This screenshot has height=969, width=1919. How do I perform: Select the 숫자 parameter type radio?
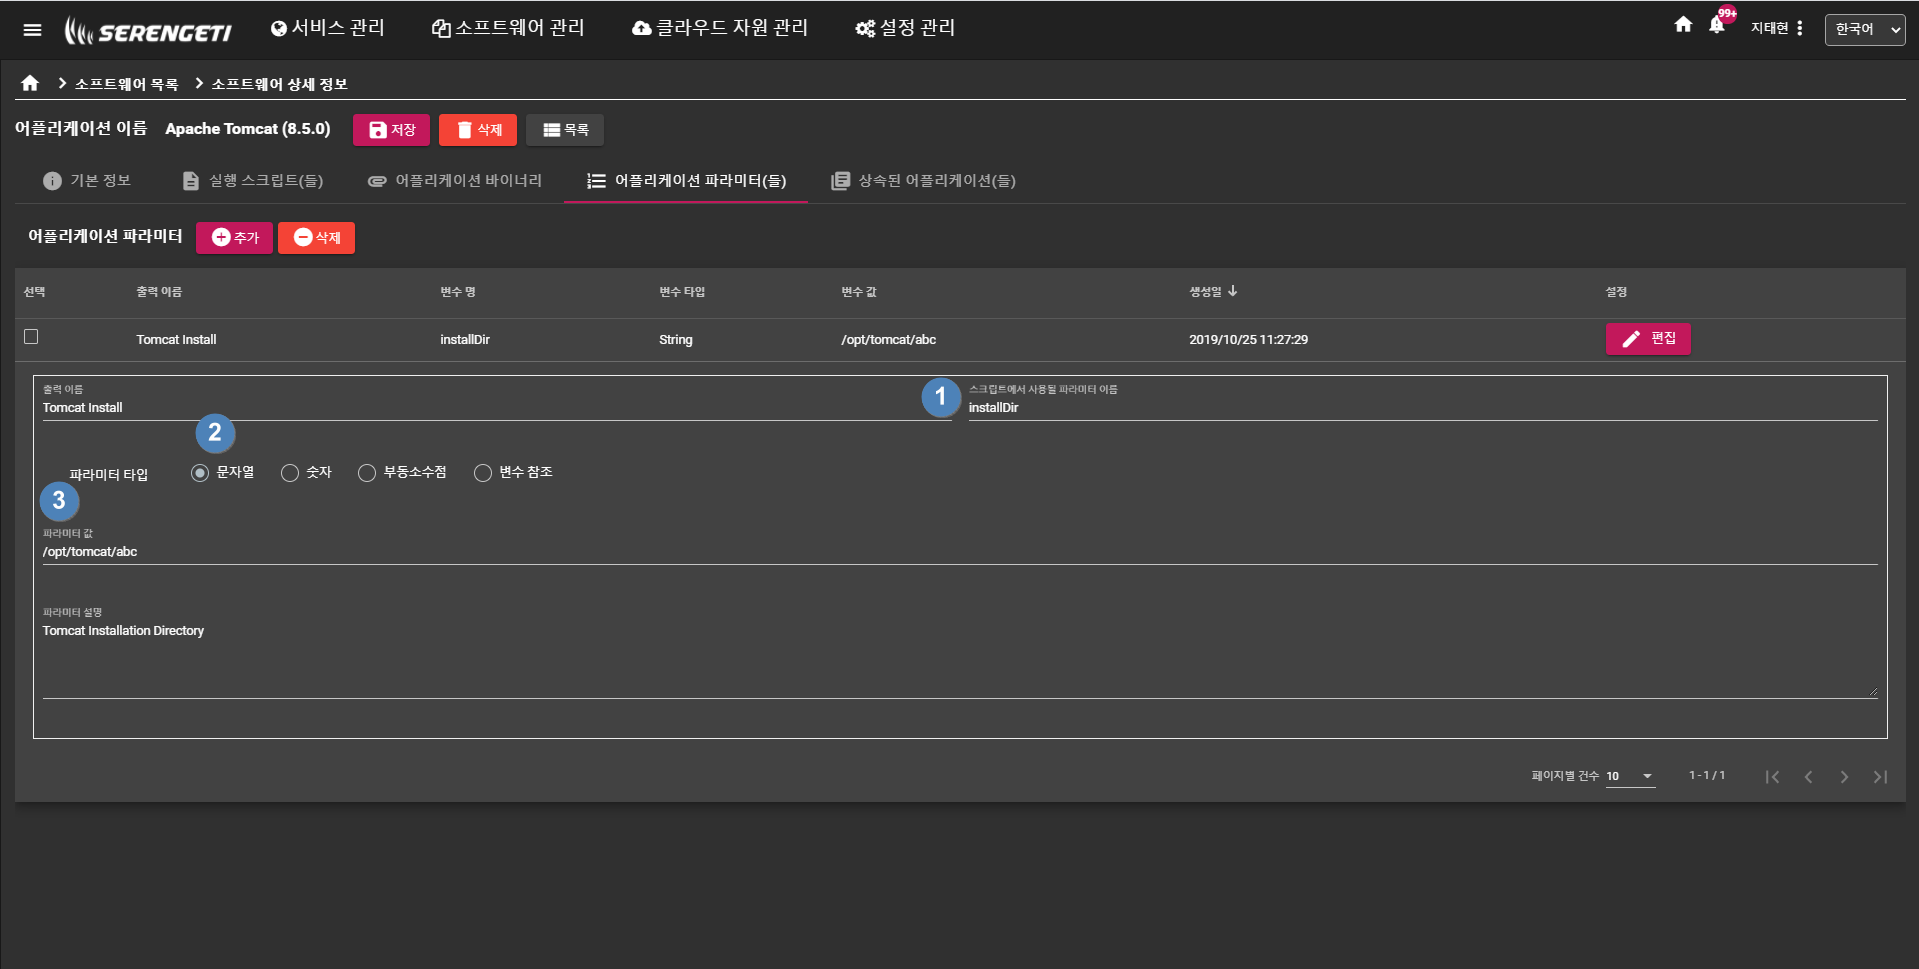pos(290,473)
